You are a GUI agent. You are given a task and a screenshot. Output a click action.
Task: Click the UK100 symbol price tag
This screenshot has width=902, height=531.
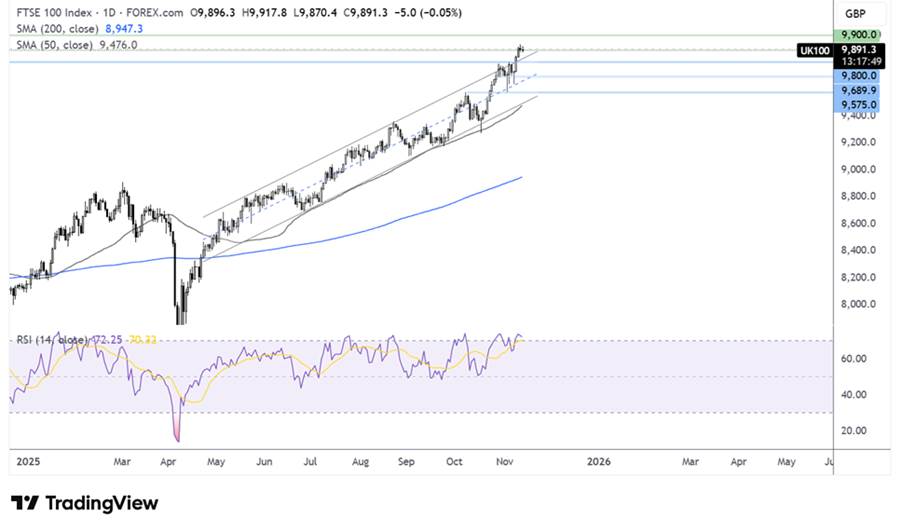pos(815,49)
